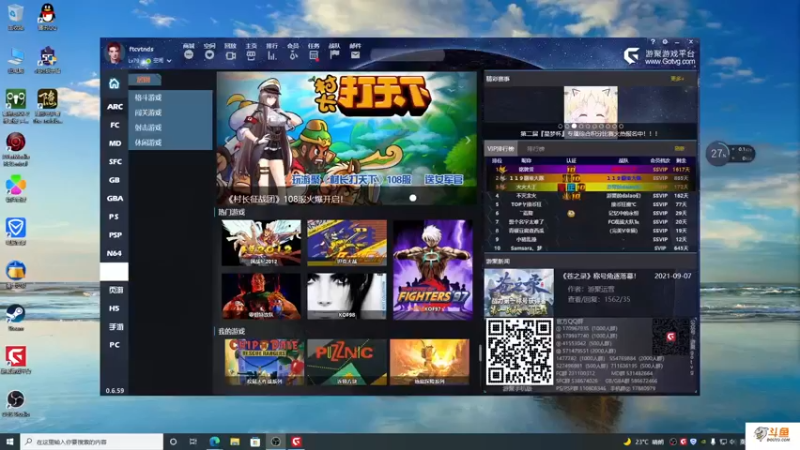Select the PC sidebar tab
Screen dimensions: 800x450
tap(114, 345)
